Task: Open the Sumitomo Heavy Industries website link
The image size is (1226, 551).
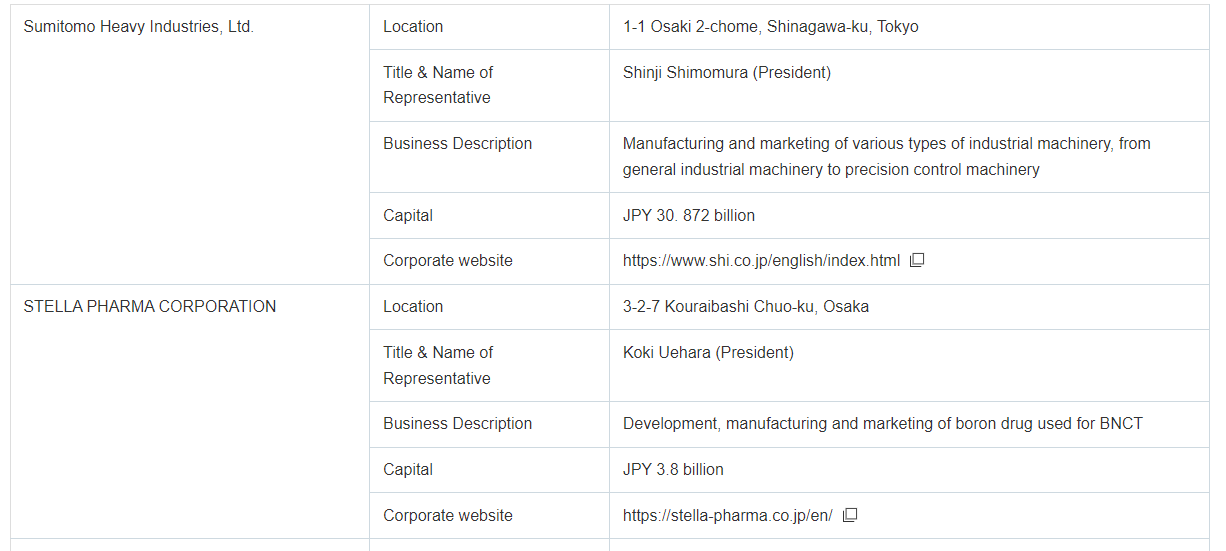Action: tap(761, 261)
